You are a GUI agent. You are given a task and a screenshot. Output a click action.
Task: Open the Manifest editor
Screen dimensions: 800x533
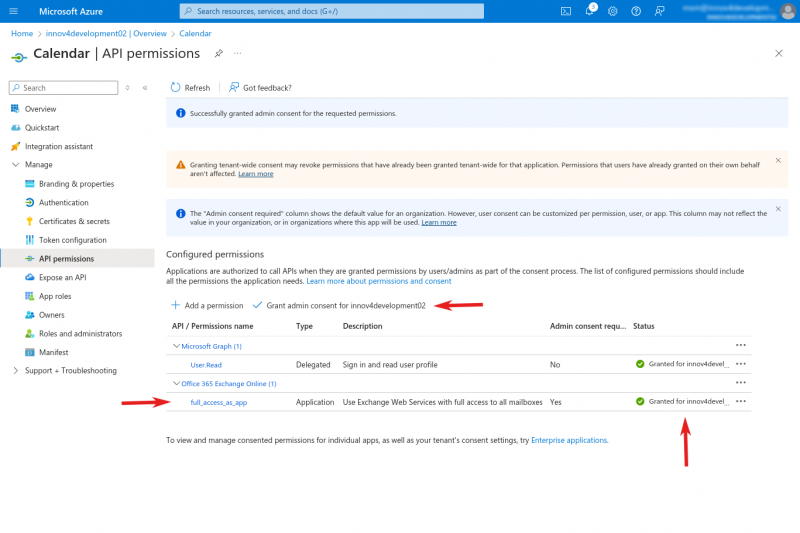[54, 352]
